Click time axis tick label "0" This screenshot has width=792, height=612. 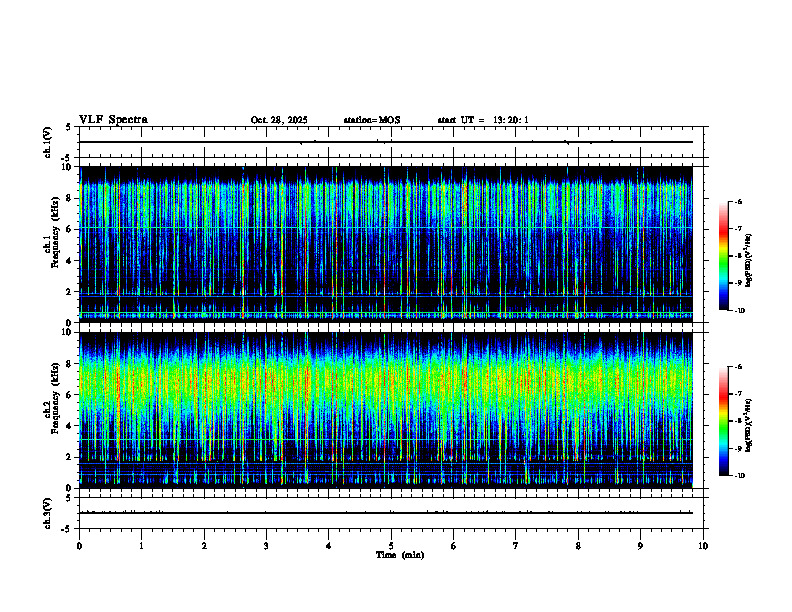[x=79, y=546]
